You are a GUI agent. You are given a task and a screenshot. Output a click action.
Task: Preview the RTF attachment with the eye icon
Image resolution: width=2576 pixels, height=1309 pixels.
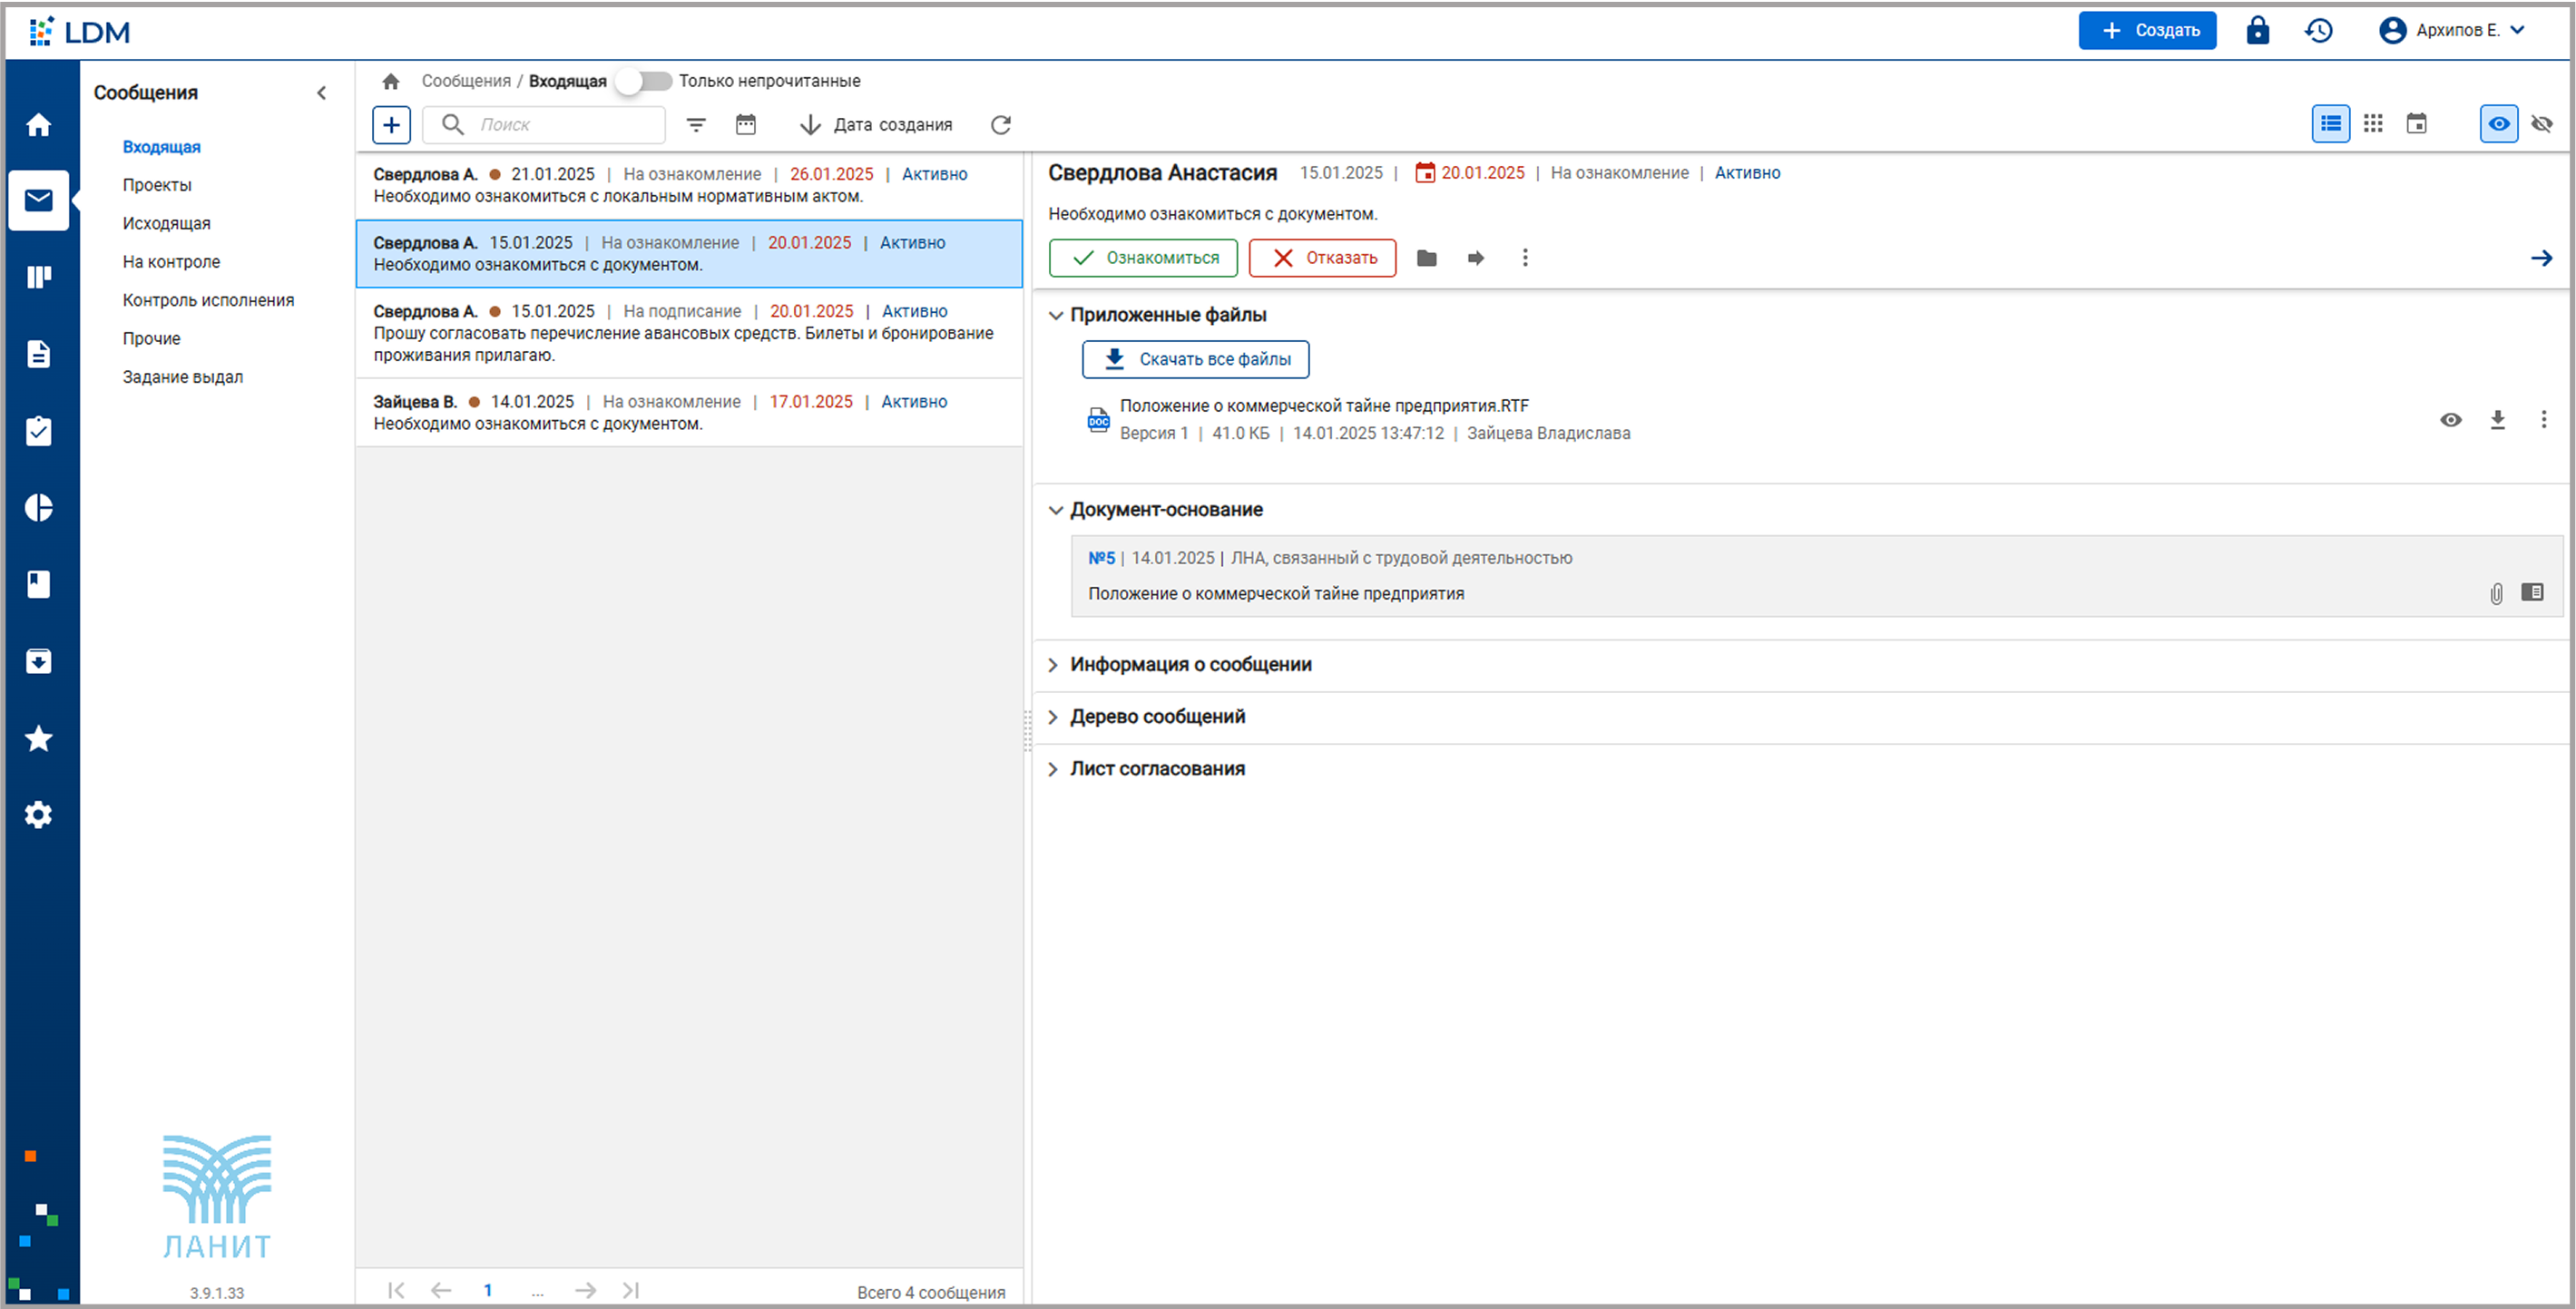(x=2451, y=420)
